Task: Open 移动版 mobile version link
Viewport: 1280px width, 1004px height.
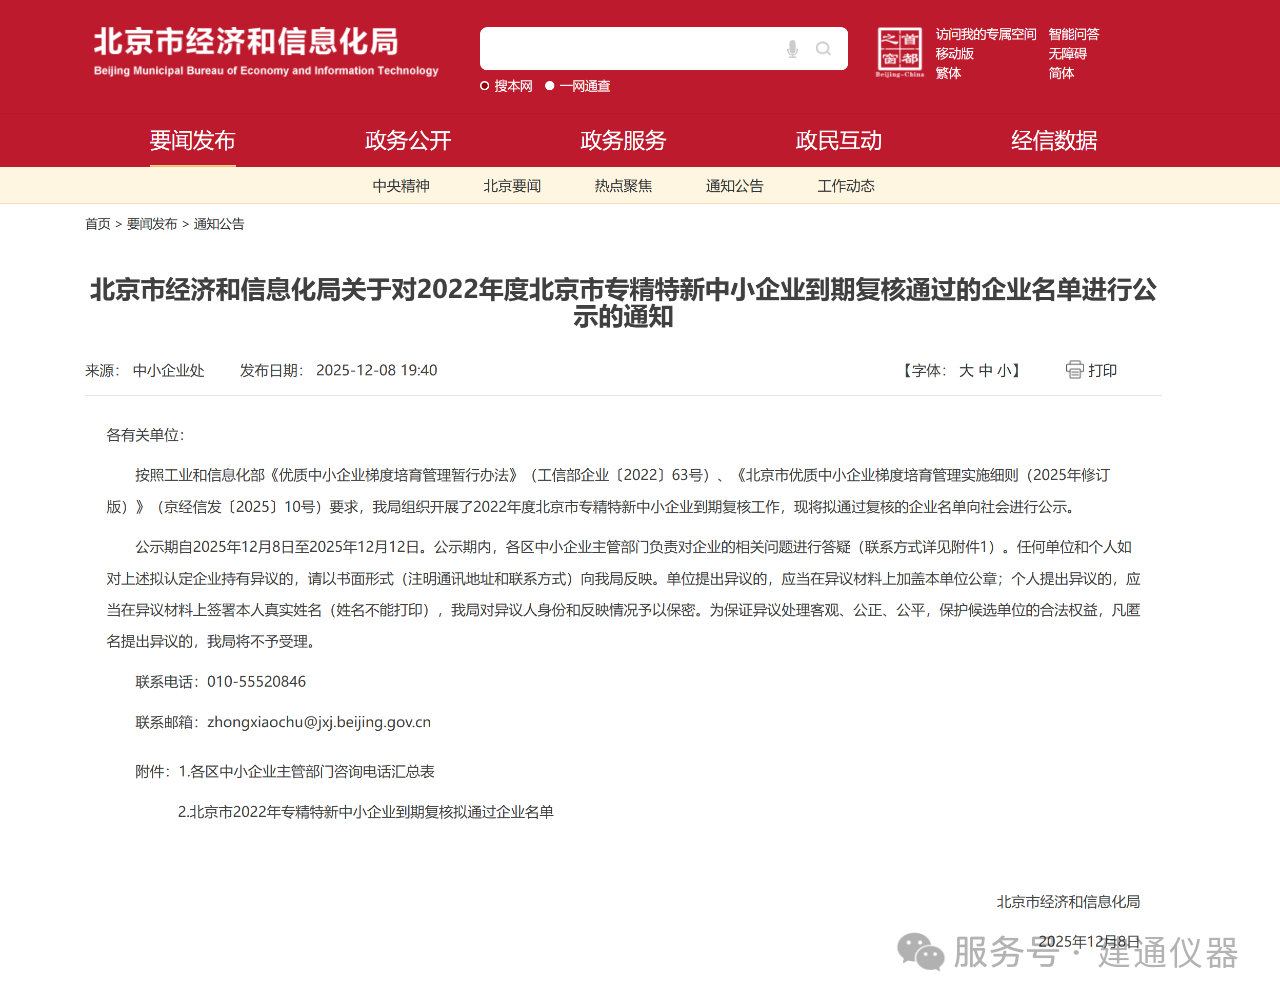Action: 954,53
